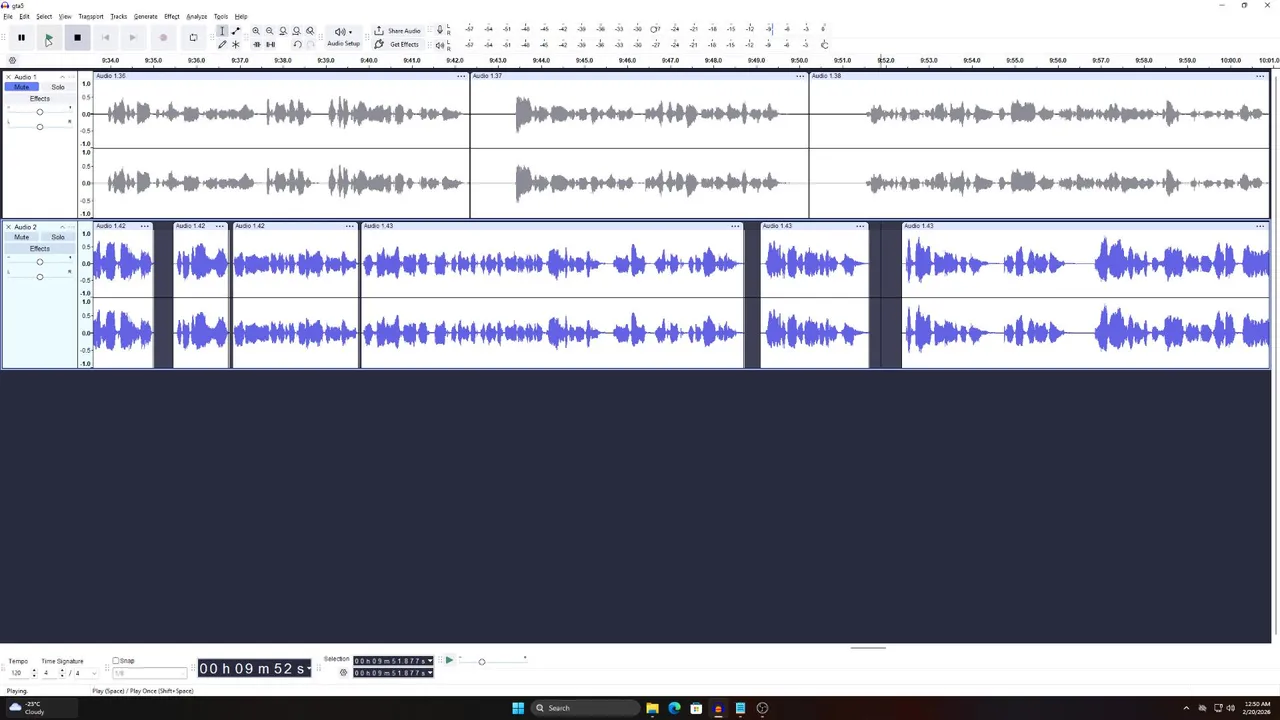Screen dimensions: 1280x720
Task: Open Effects for Audio 2 track
Action: click(40, 248)
